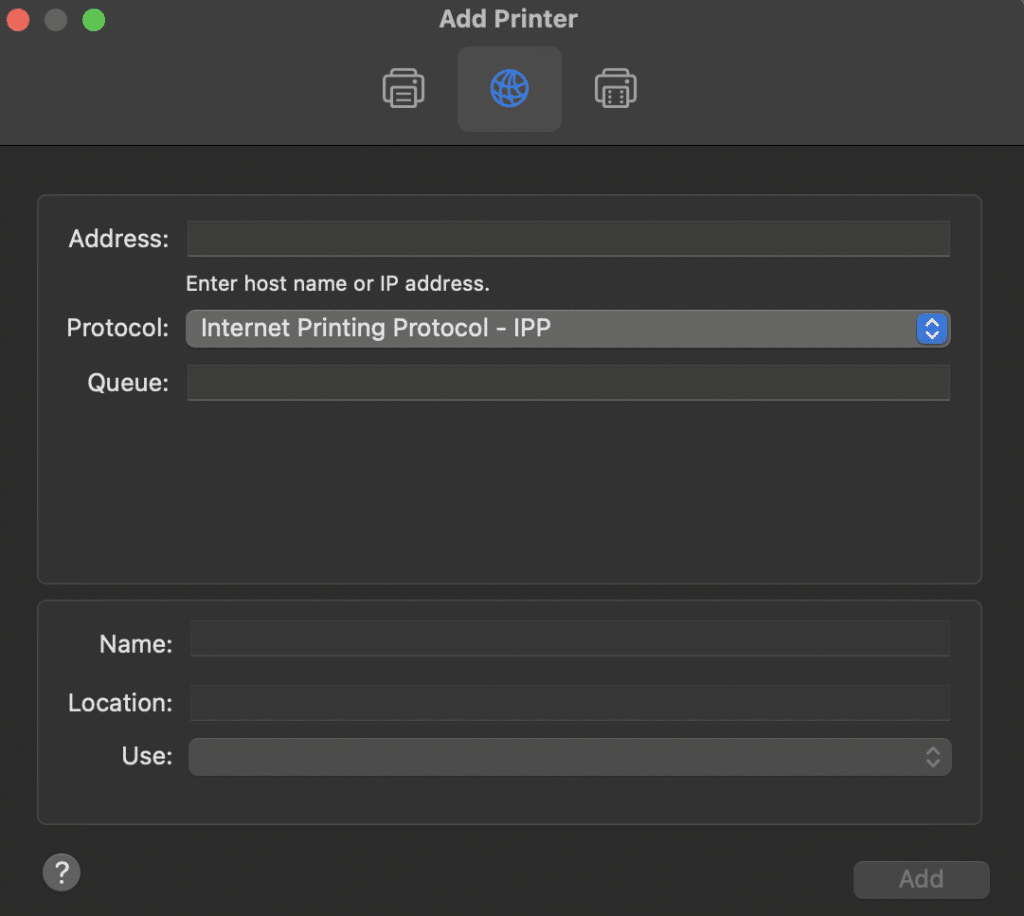Click the green zoom traffic light
This screenshot has height=916, width=1024.
click(x=93, y=19)
